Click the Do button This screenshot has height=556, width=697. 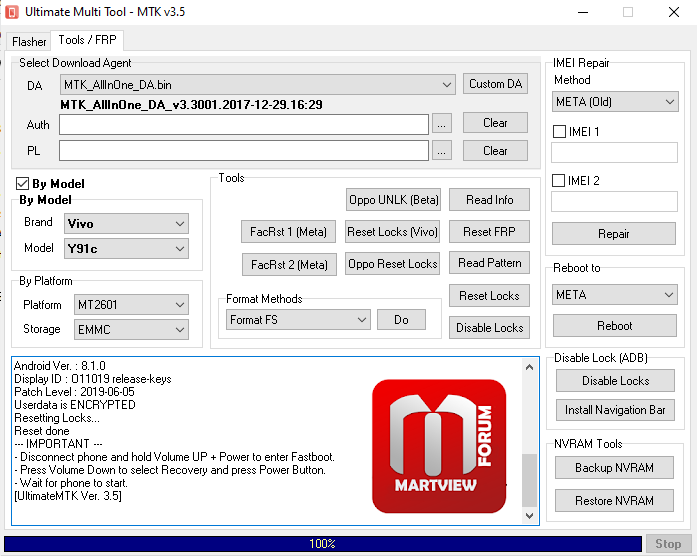(x=401, y=320)
